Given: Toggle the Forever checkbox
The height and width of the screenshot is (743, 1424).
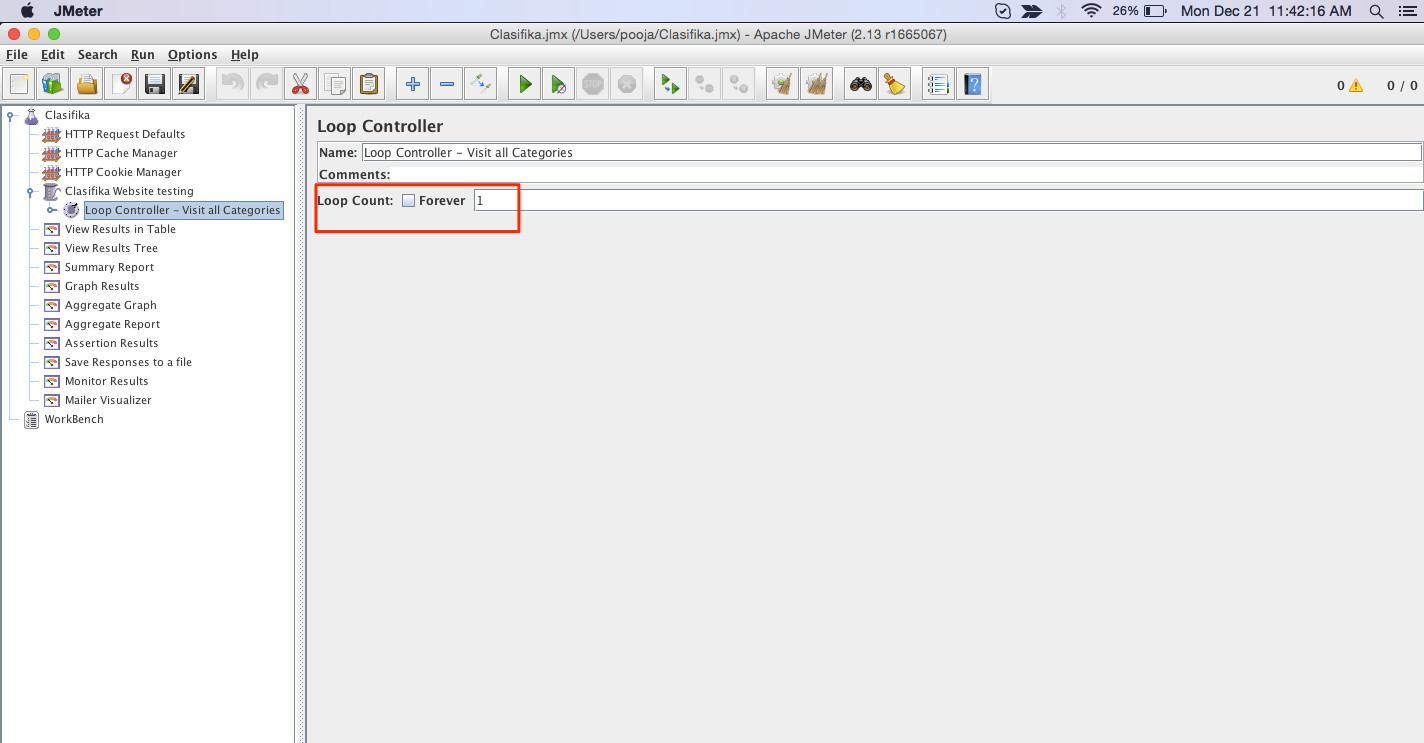Looking at the screenshot, I should (x=408, y=201).
